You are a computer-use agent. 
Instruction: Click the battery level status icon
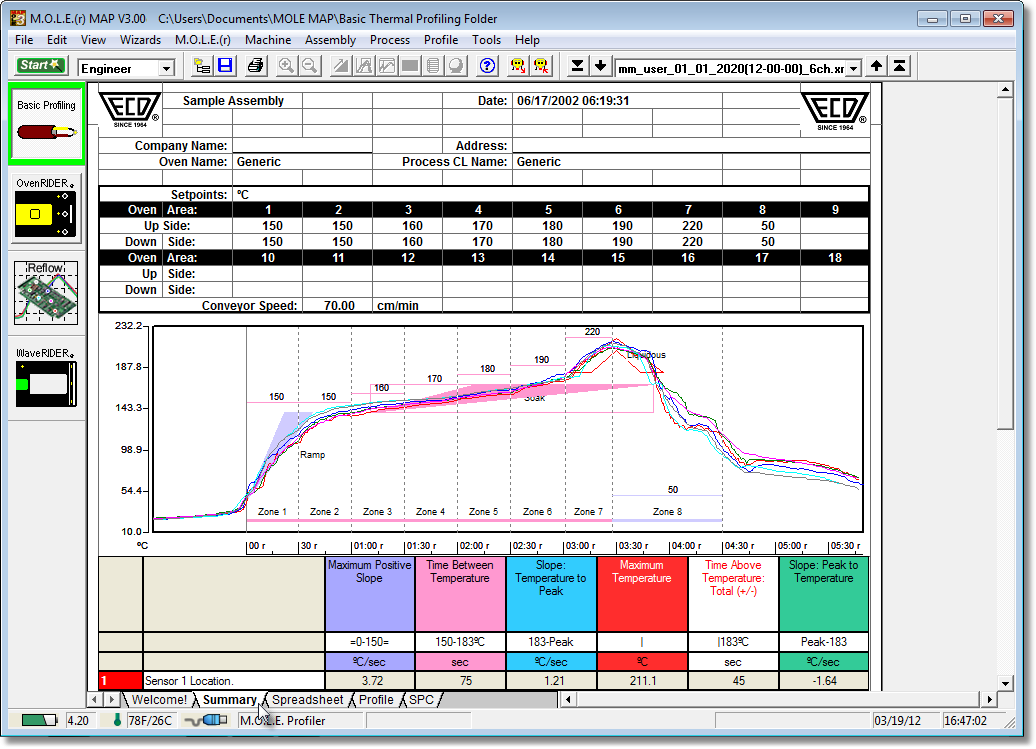tap(39, 720)
